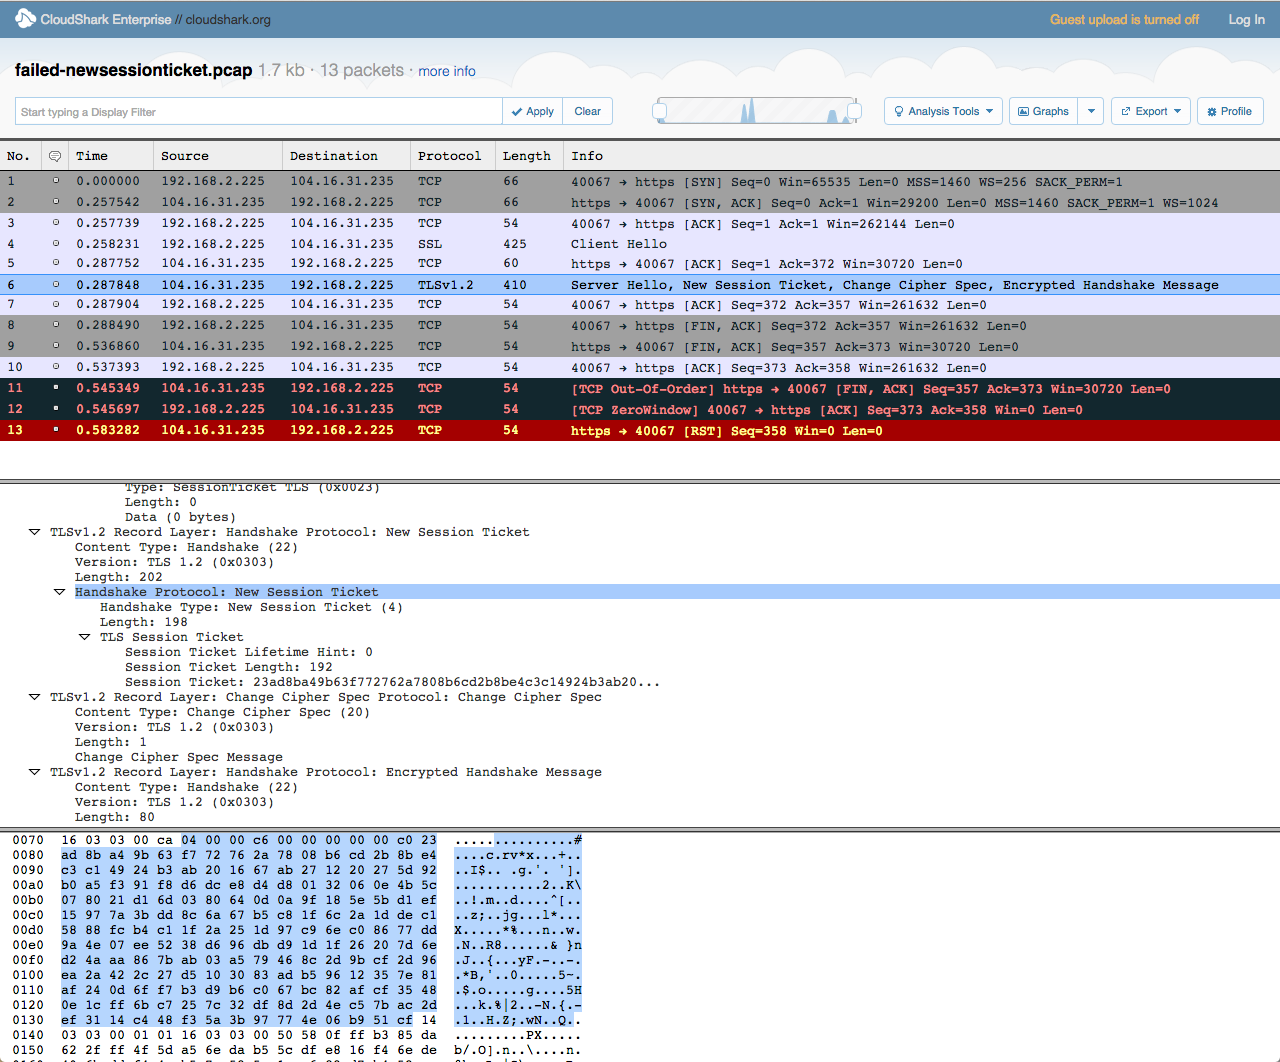
Task: Sort packets by the Length column
Action: [529, 156]
